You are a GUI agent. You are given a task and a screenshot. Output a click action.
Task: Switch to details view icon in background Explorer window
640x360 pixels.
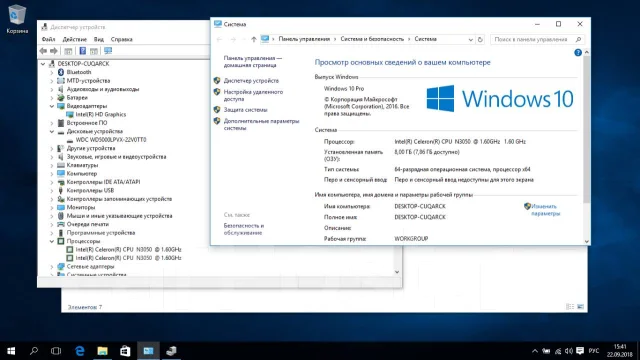570,307
